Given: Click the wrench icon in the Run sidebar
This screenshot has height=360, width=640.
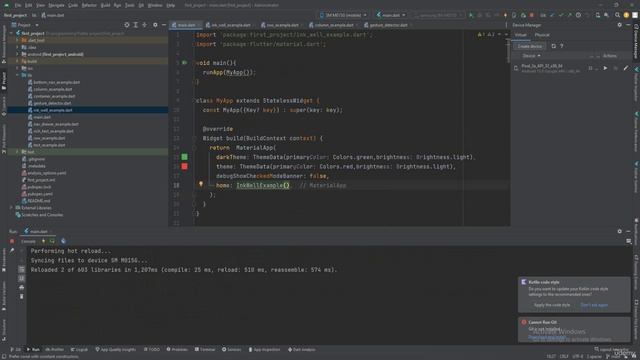Looking at the screenshot, I should pyautogui.click(x=12, y=251).
